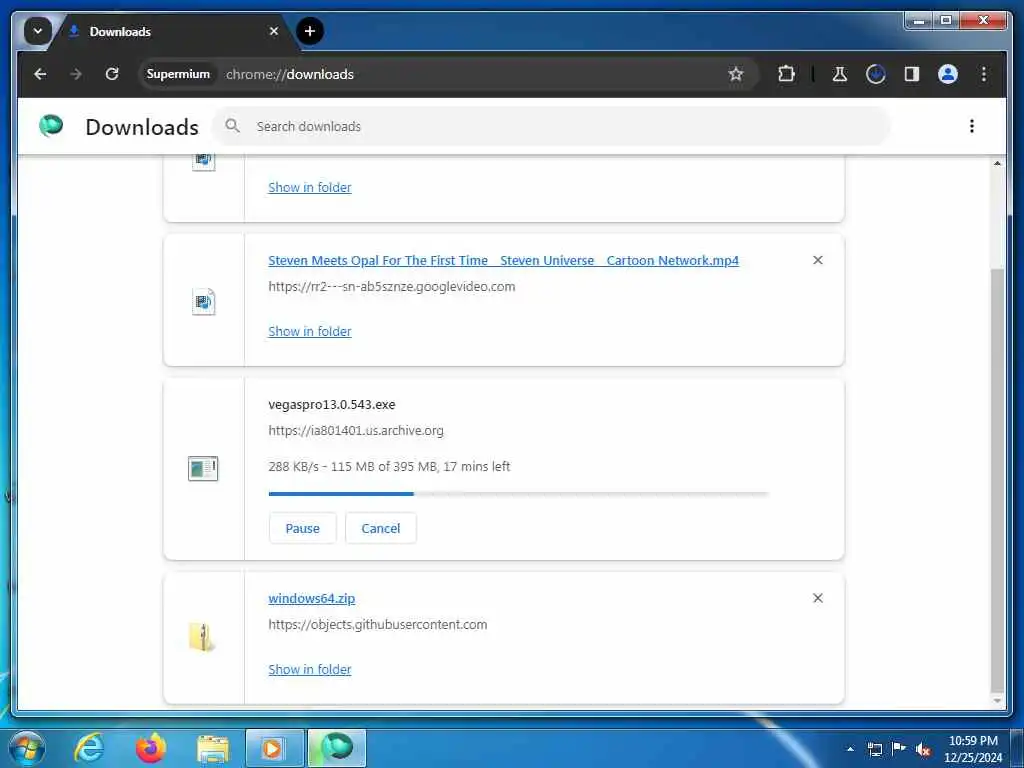The height and width of the screenshot is (768, 1024).
Task: Remove windows64.zip from the list
Action: point(818,598)
